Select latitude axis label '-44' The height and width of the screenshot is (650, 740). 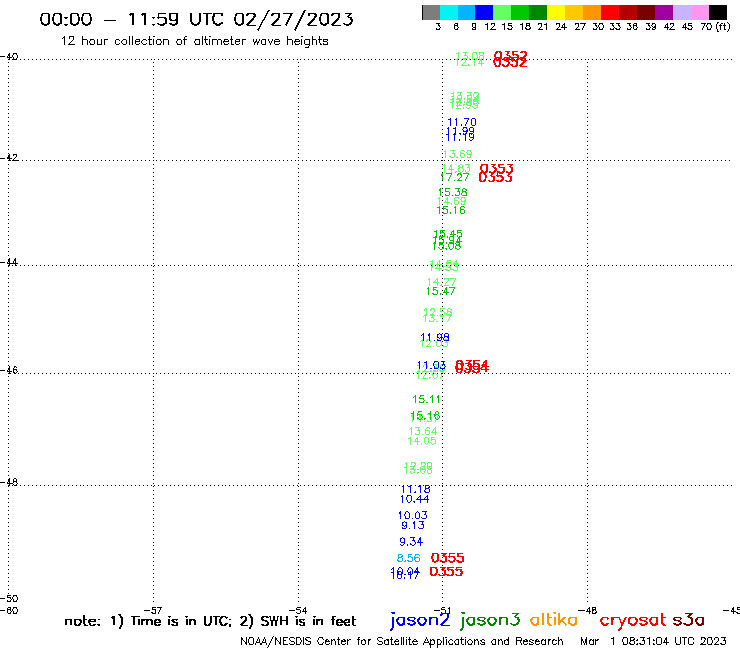click(9, 262)
